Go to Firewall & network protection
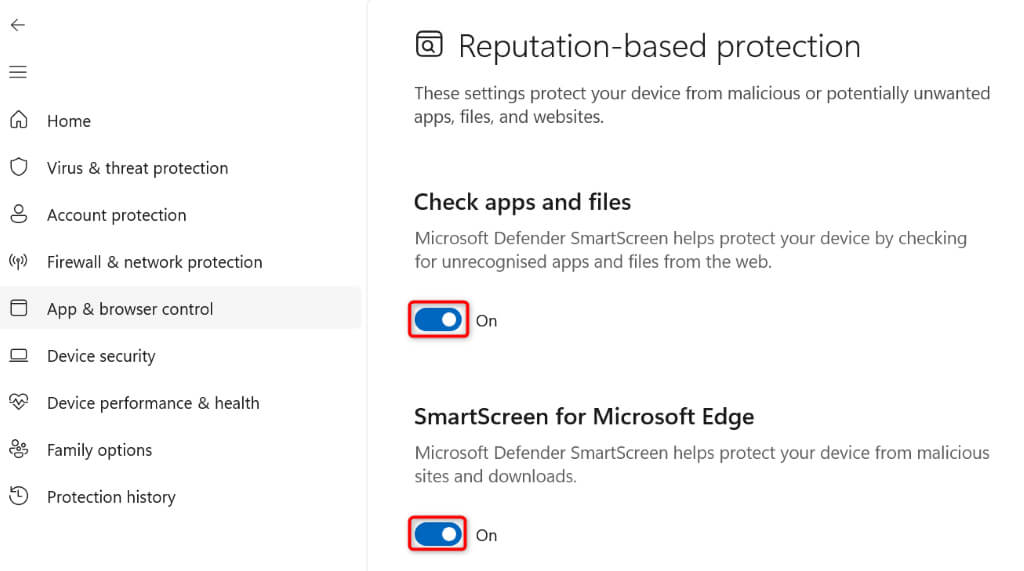The height and width of the screenshot is (571, 1024). pyautogui.click(x=154, y=262)
